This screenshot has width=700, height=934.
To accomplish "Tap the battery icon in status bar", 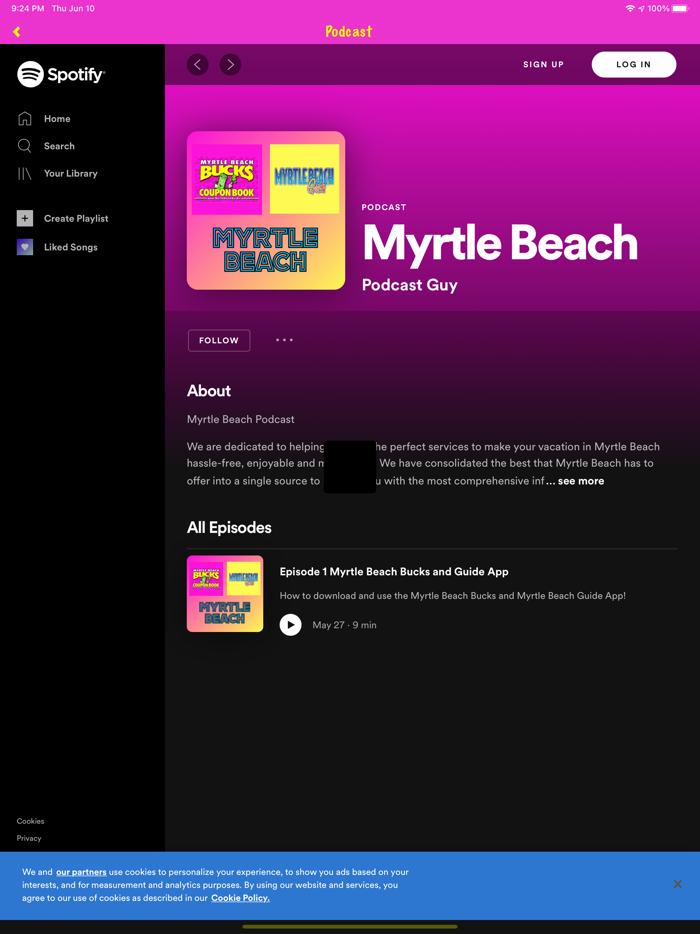I will click(x=680, y=8).
